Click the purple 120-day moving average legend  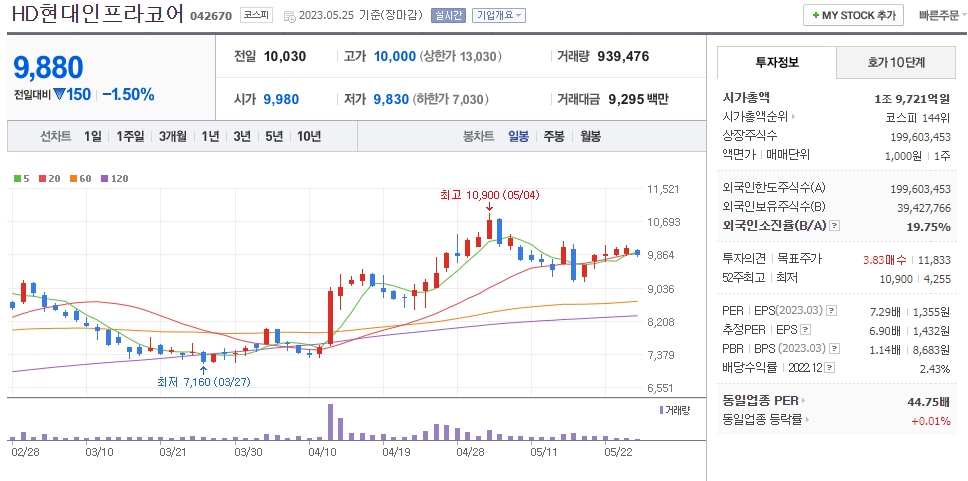coord(114,178)
